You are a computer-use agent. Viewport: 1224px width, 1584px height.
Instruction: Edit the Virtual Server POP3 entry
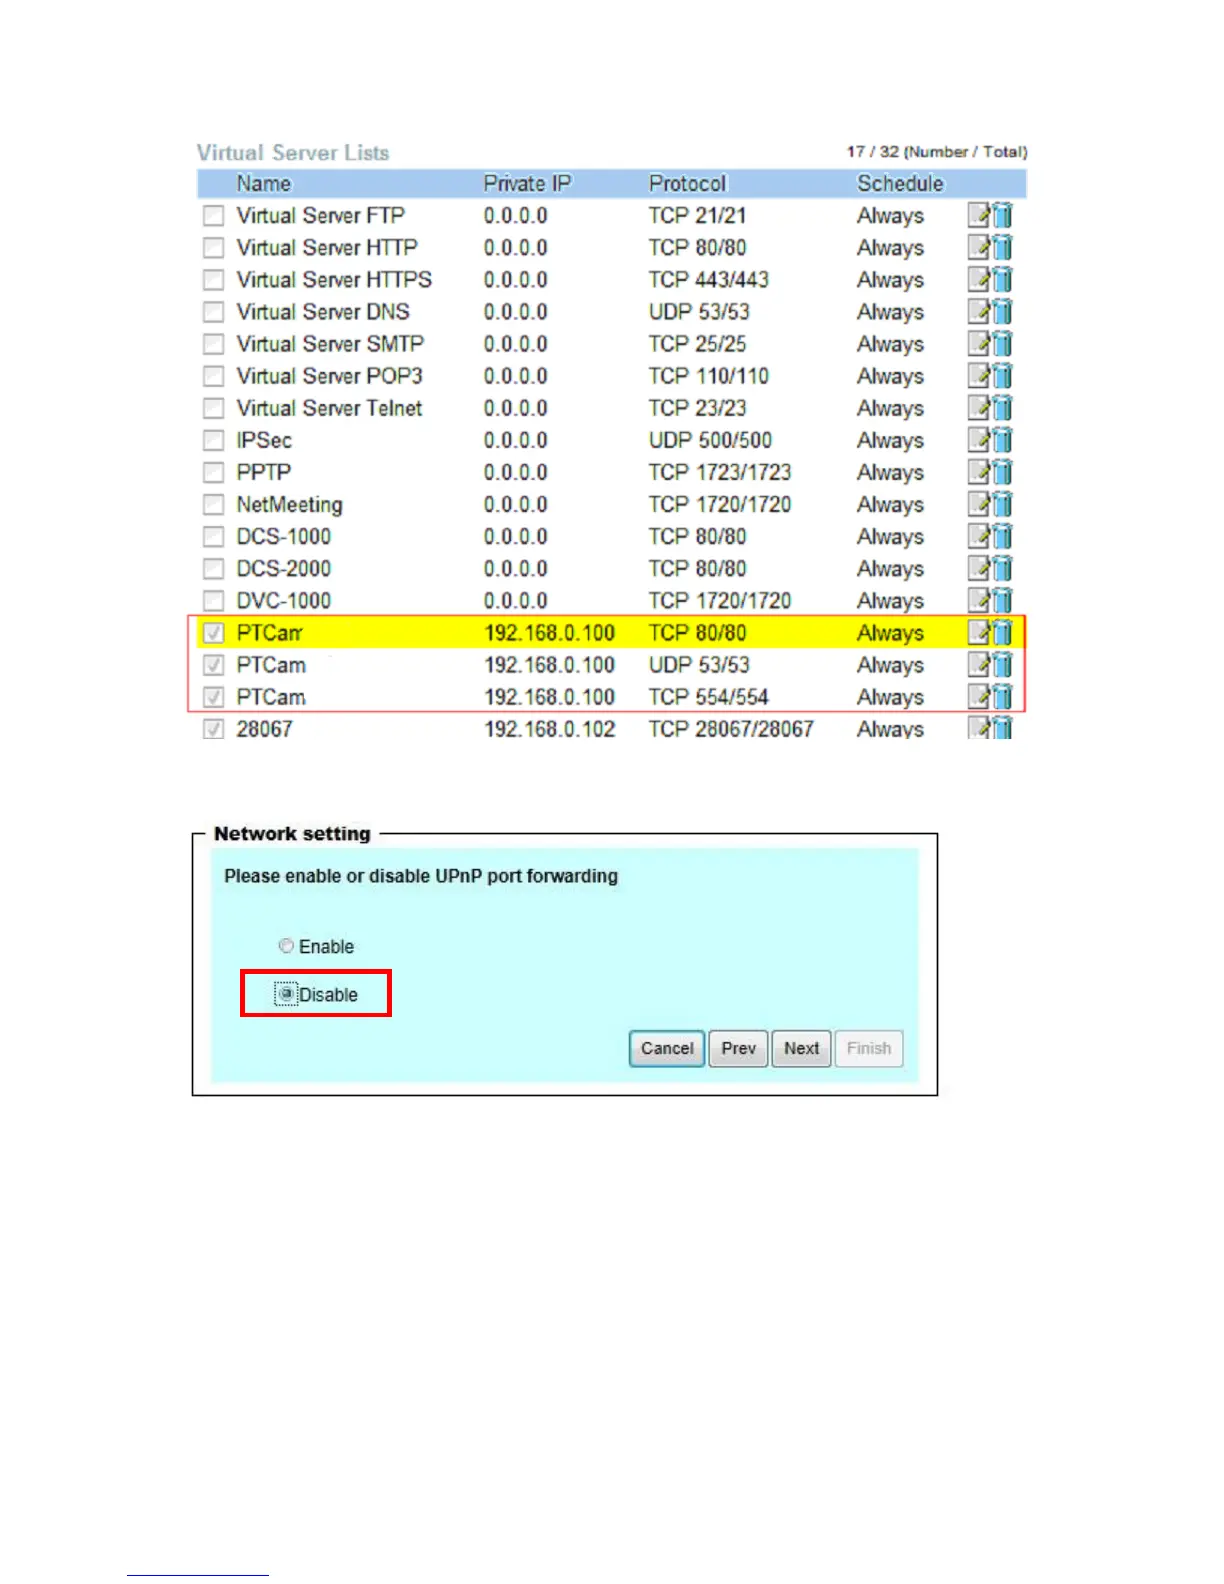979,375
